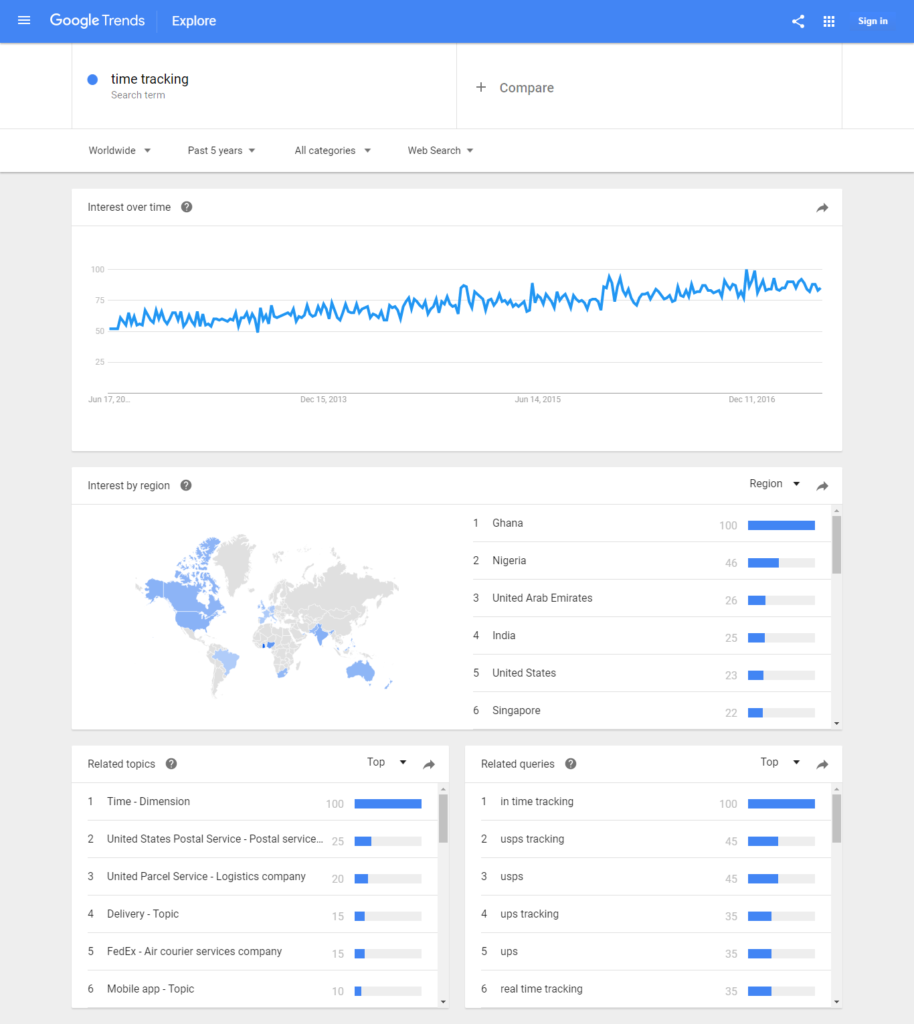The image size is (914, 1024).
Task: Click the Google Trends logo
Action: [x=97, y=21]
